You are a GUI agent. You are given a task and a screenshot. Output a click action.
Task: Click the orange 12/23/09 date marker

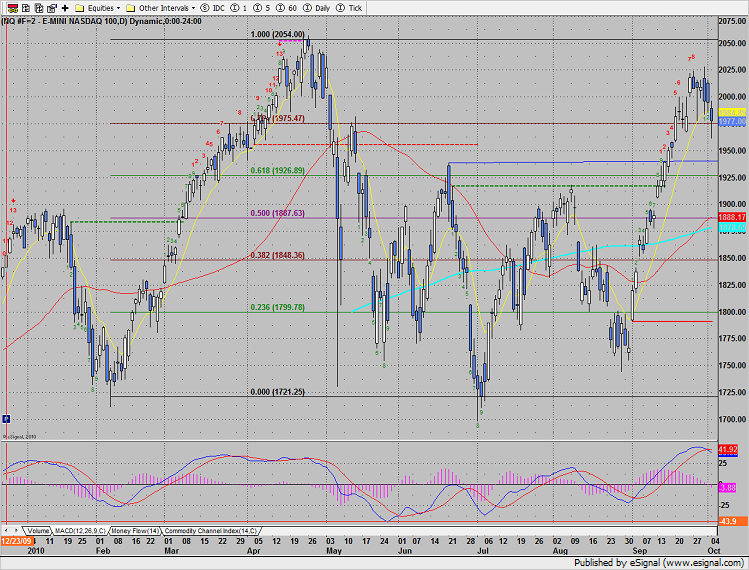click(x=17, y=541)
